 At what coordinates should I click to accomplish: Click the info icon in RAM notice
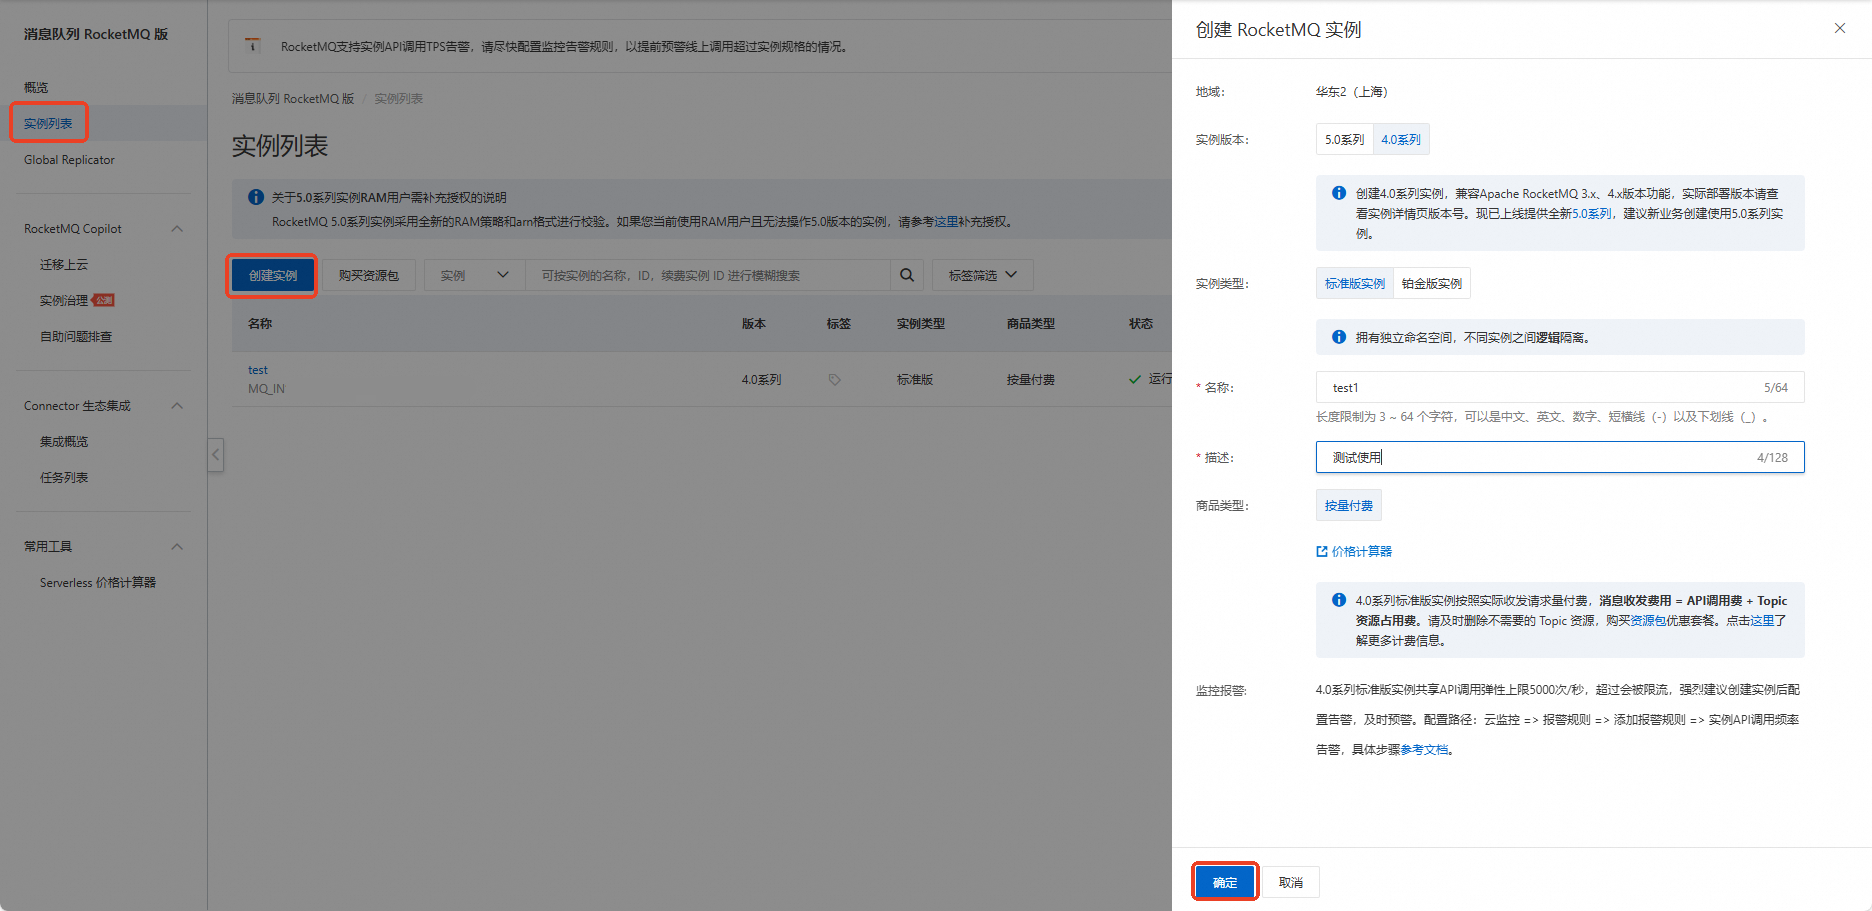[x=256, y=197]
